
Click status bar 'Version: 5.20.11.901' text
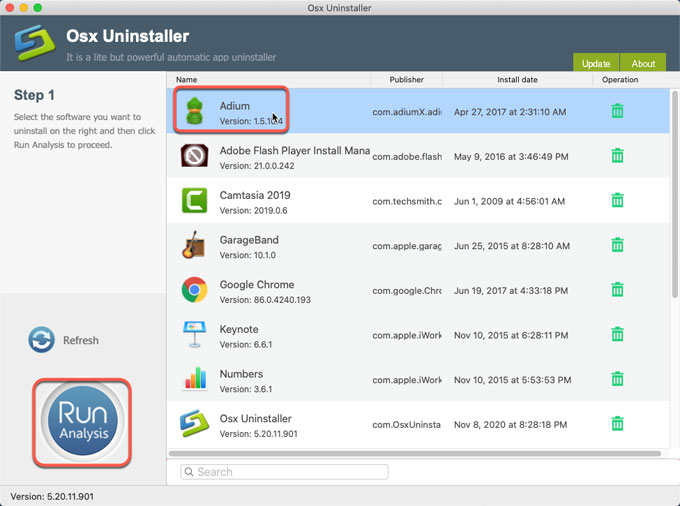point(52,496)
